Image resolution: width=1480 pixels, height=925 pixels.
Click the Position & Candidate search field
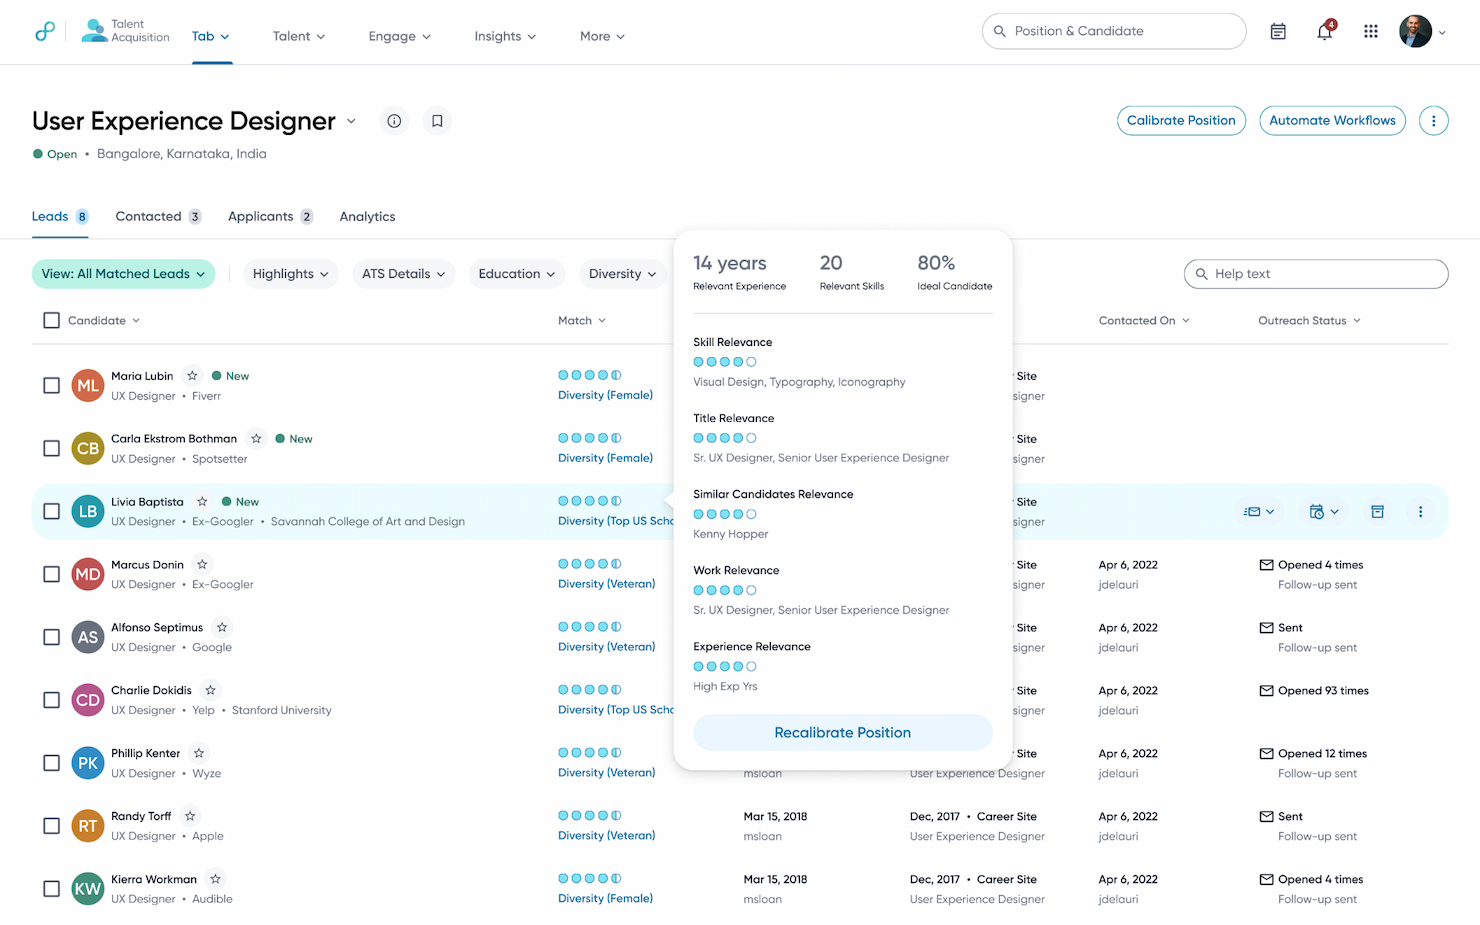click(x=1113, y=31)
